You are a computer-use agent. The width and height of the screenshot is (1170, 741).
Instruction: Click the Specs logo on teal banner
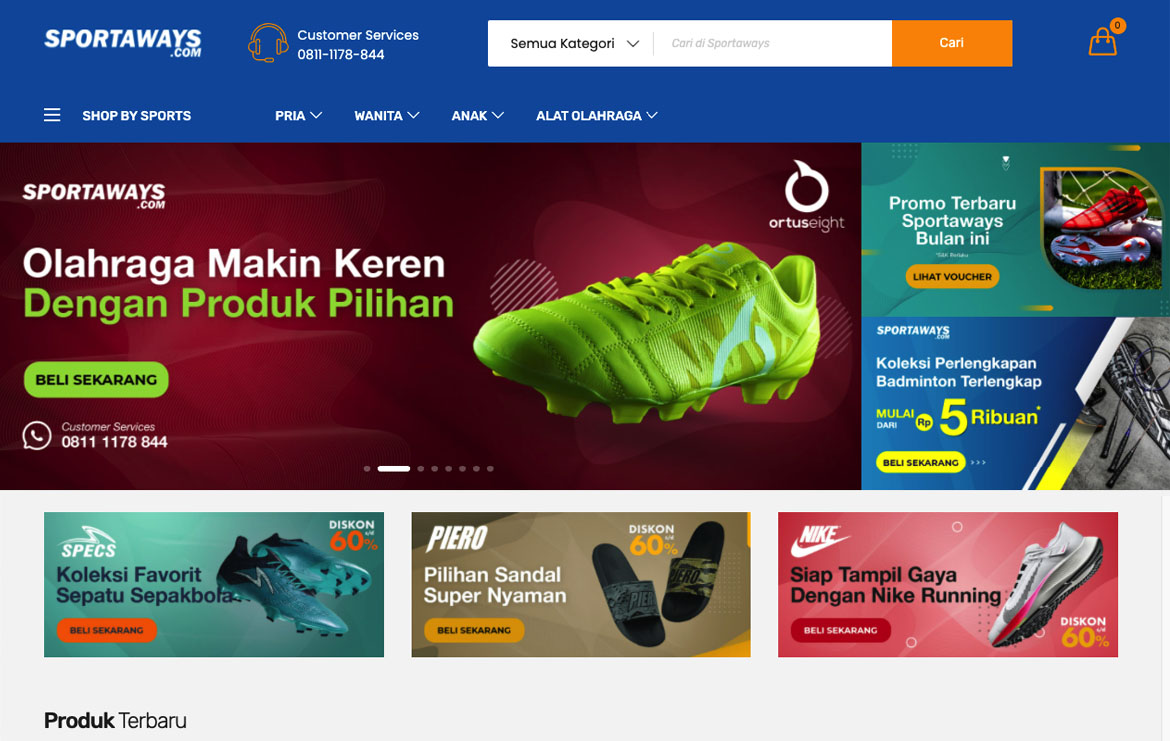tap(89, 543)
